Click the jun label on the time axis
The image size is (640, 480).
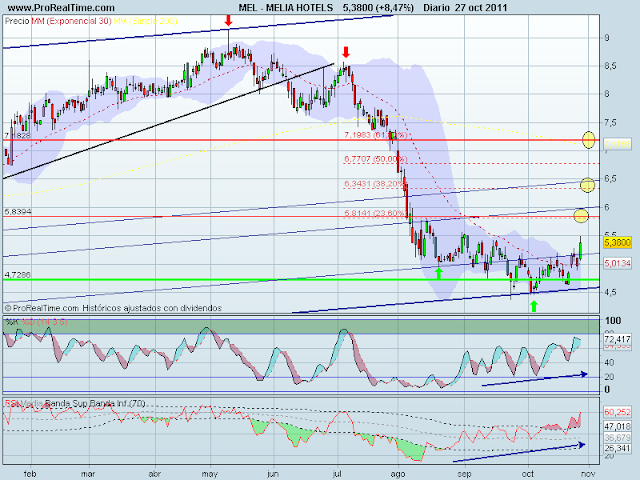click(x=273, y=474)
